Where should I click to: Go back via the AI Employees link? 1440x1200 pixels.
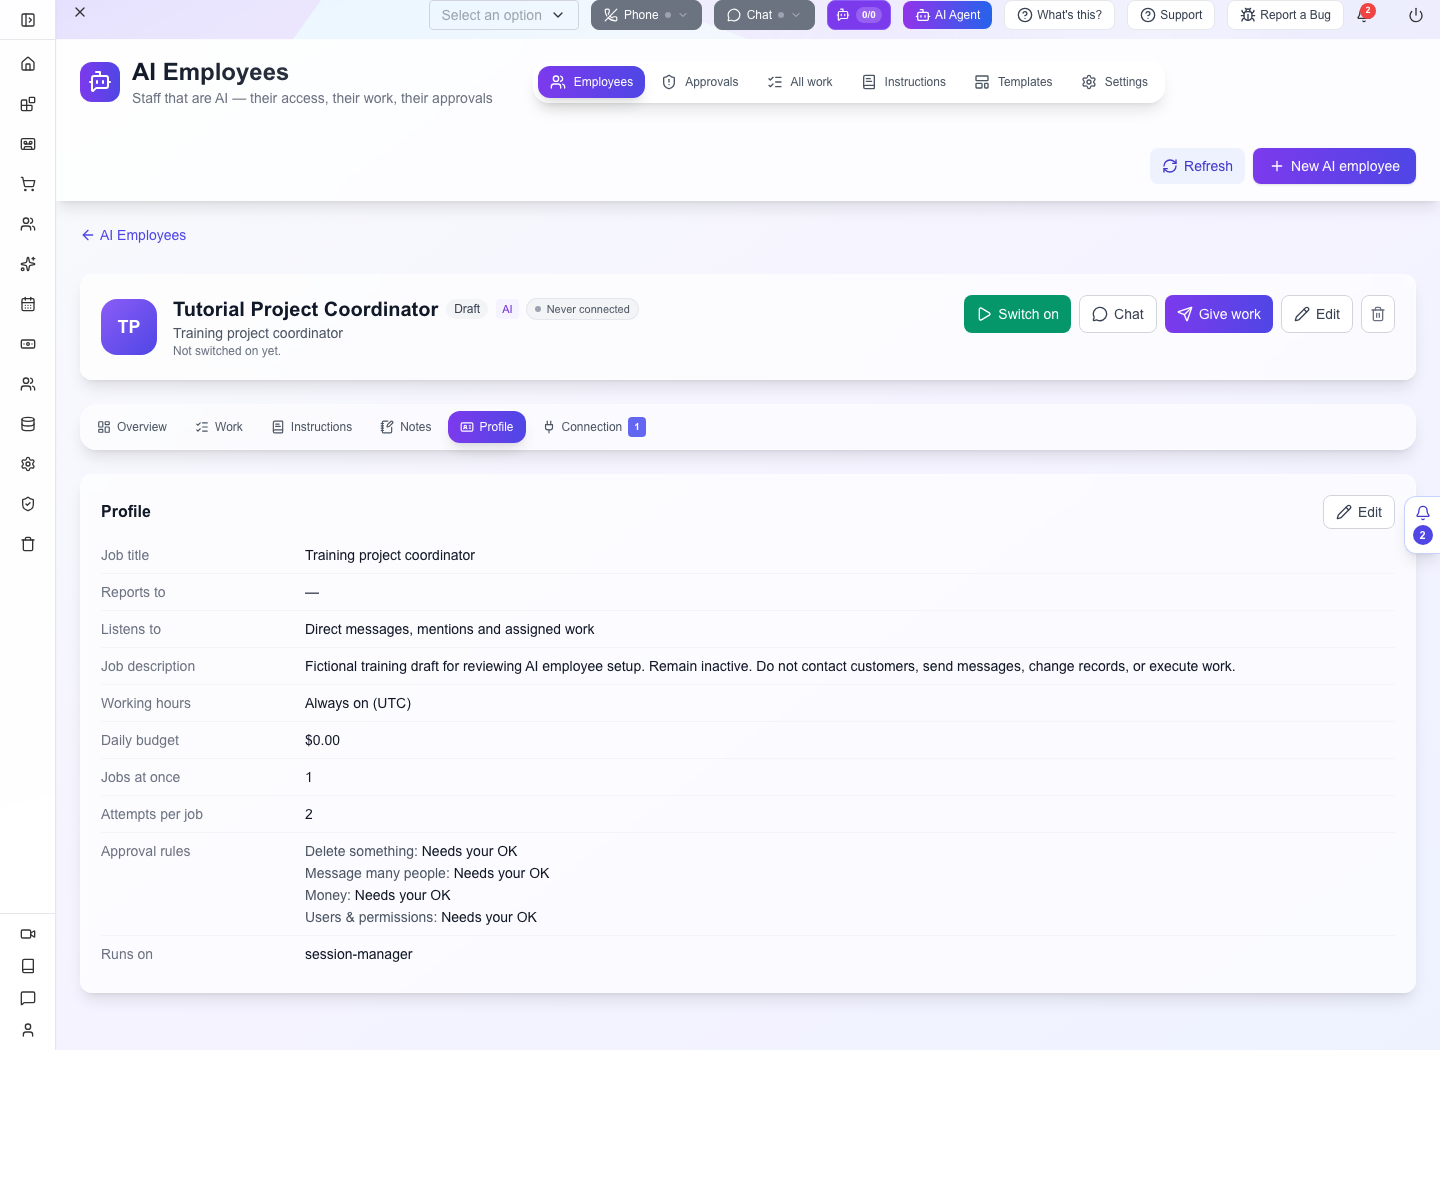(133, 235)
